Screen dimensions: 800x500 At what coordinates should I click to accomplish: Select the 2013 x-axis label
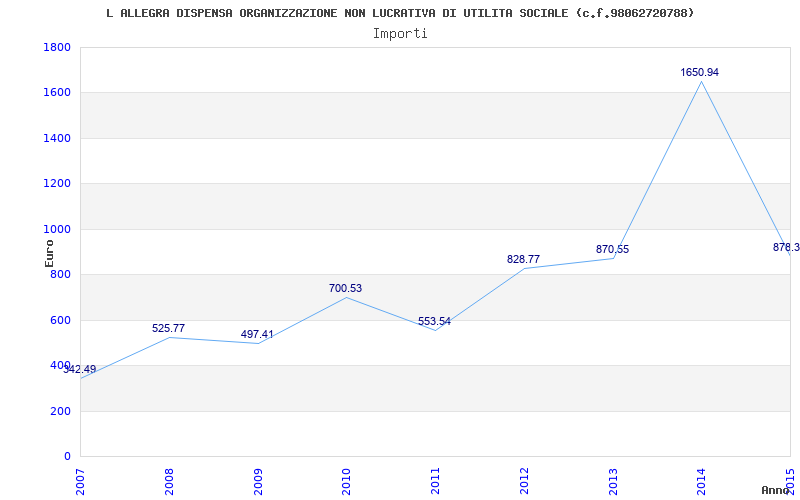coord(613,482)
